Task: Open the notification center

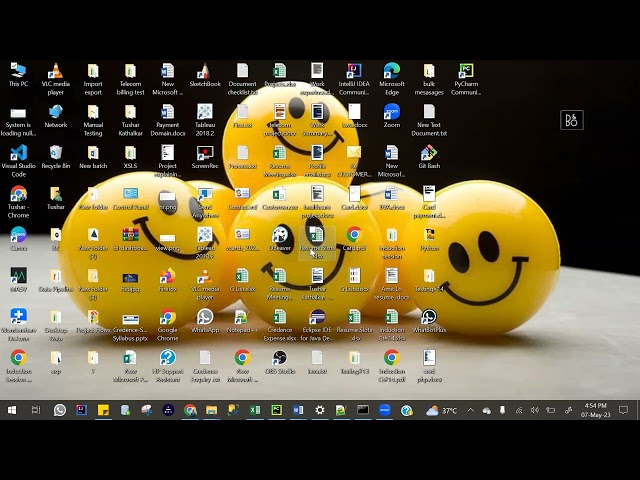Action: (x=623, y=410)
